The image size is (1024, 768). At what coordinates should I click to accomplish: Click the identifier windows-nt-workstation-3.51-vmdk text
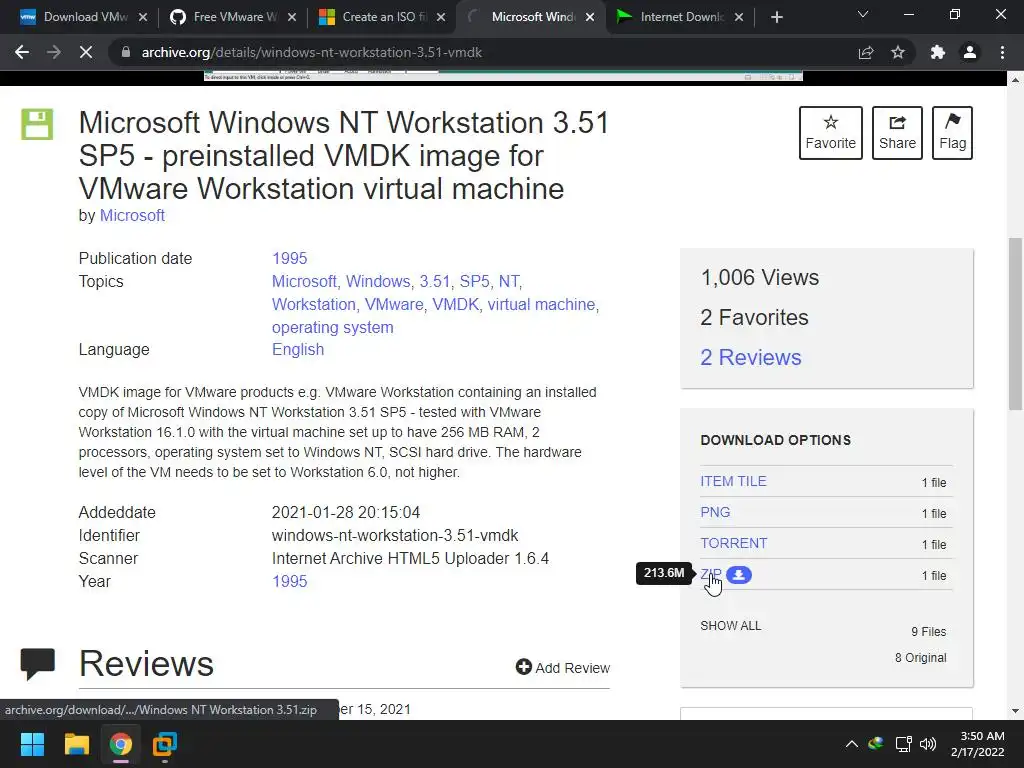pos(395,536)
